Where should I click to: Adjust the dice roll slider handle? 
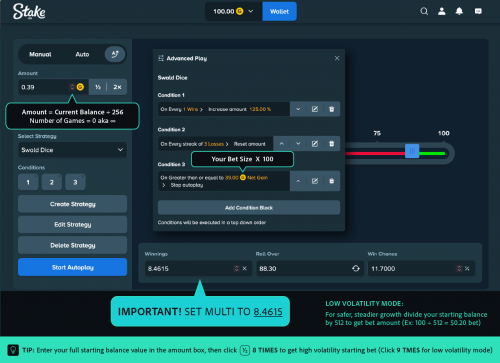(x=412, y=151)
